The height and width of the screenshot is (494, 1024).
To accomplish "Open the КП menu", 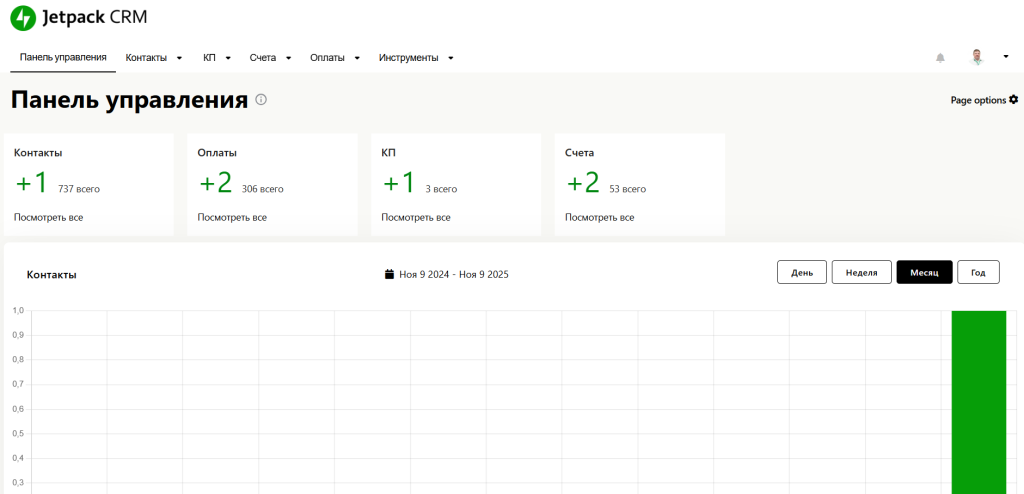I will click(209, 58).
